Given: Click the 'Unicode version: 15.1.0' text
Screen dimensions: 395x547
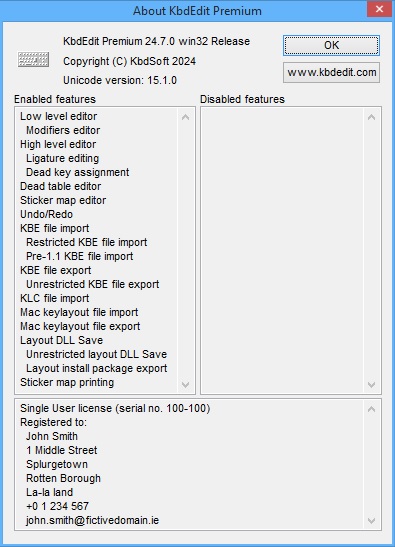Looking at the screenshot, I should coord(120,80).
